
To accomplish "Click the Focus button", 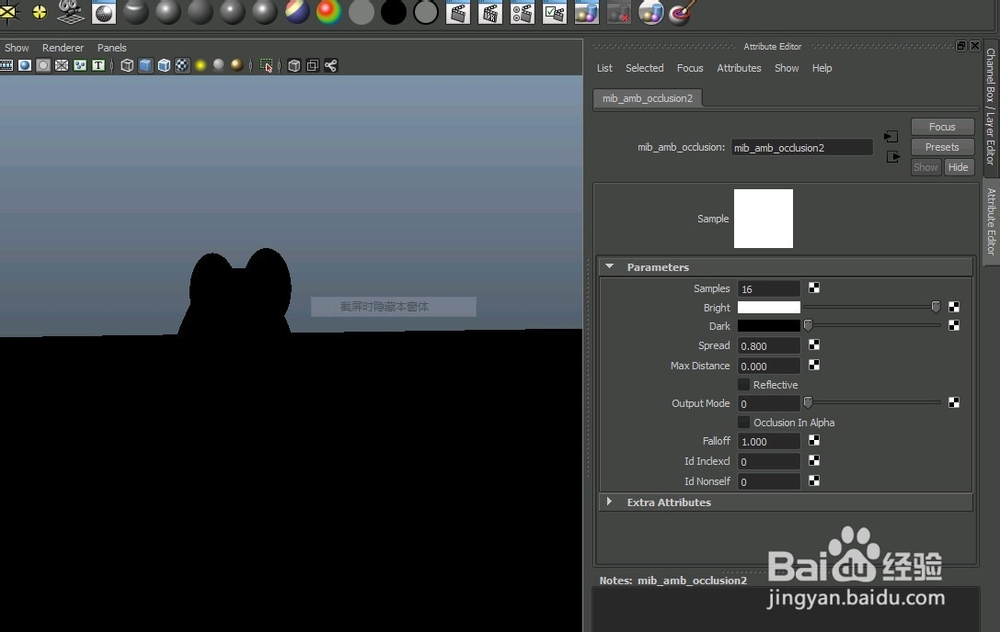I will pos(942,127).
